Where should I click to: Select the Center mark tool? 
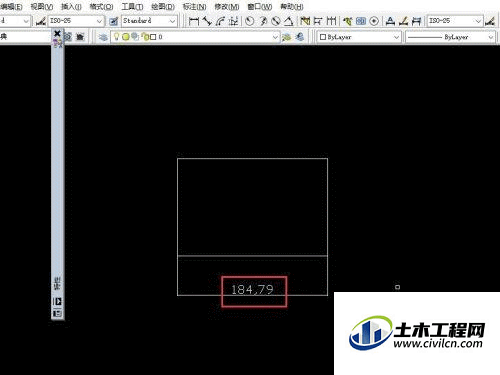pos(374,21)
